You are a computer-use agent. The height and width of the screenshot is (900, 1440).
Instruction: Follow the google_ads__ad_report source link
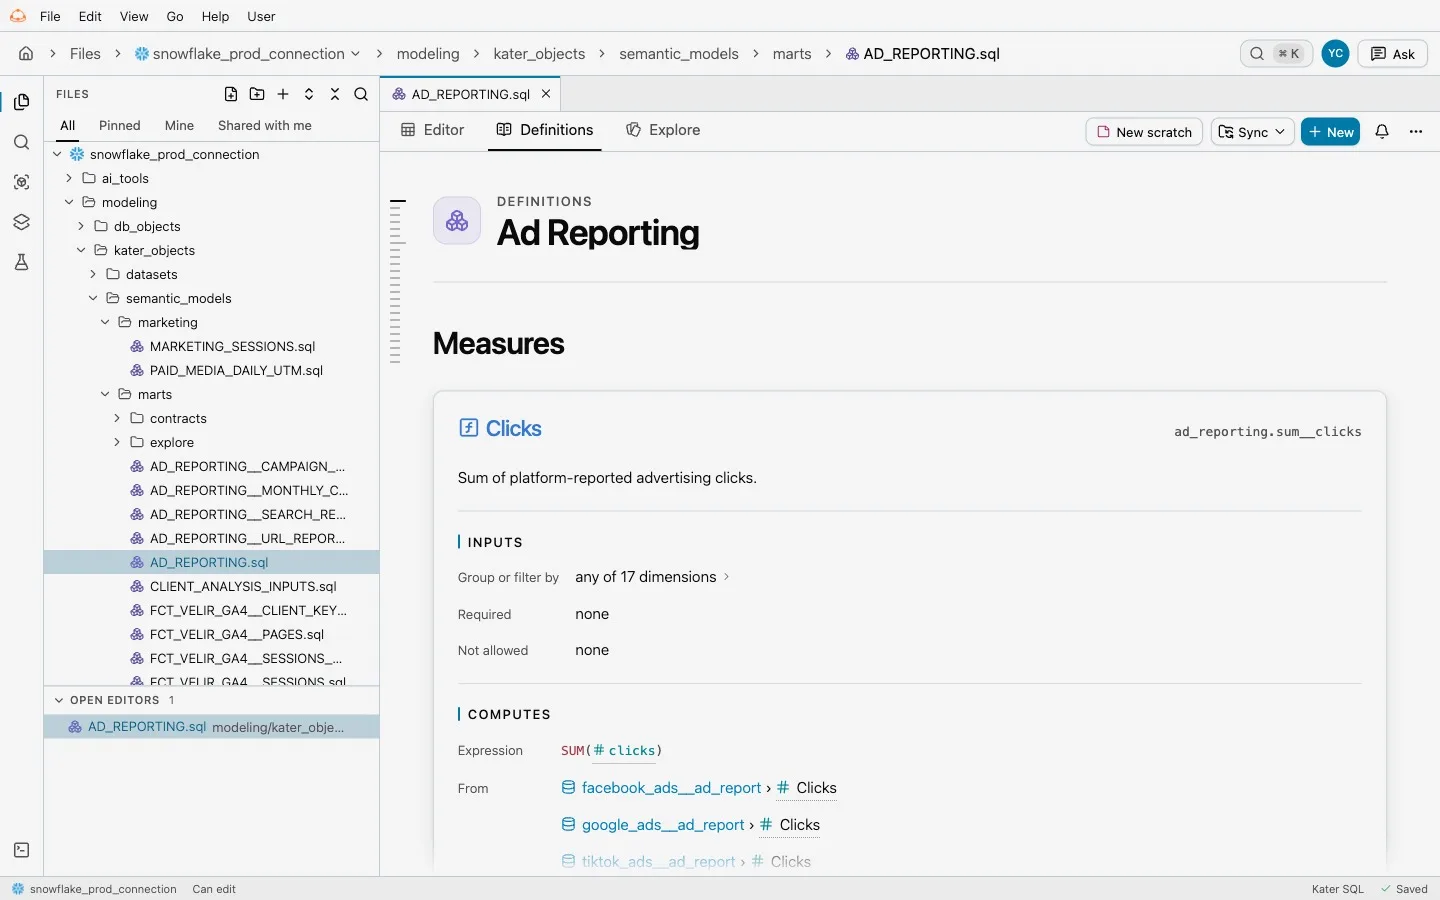(663, 825)
